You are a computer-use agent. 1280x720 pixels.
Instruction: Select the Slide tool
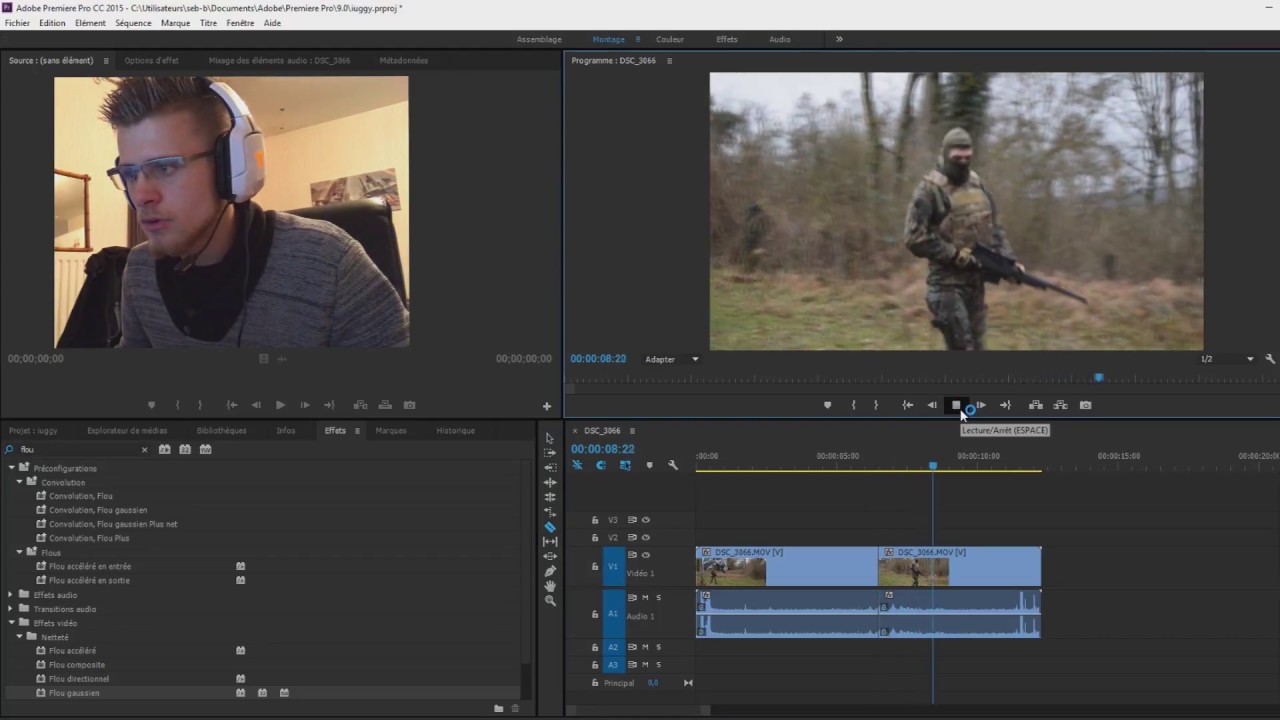pos(550,556)
